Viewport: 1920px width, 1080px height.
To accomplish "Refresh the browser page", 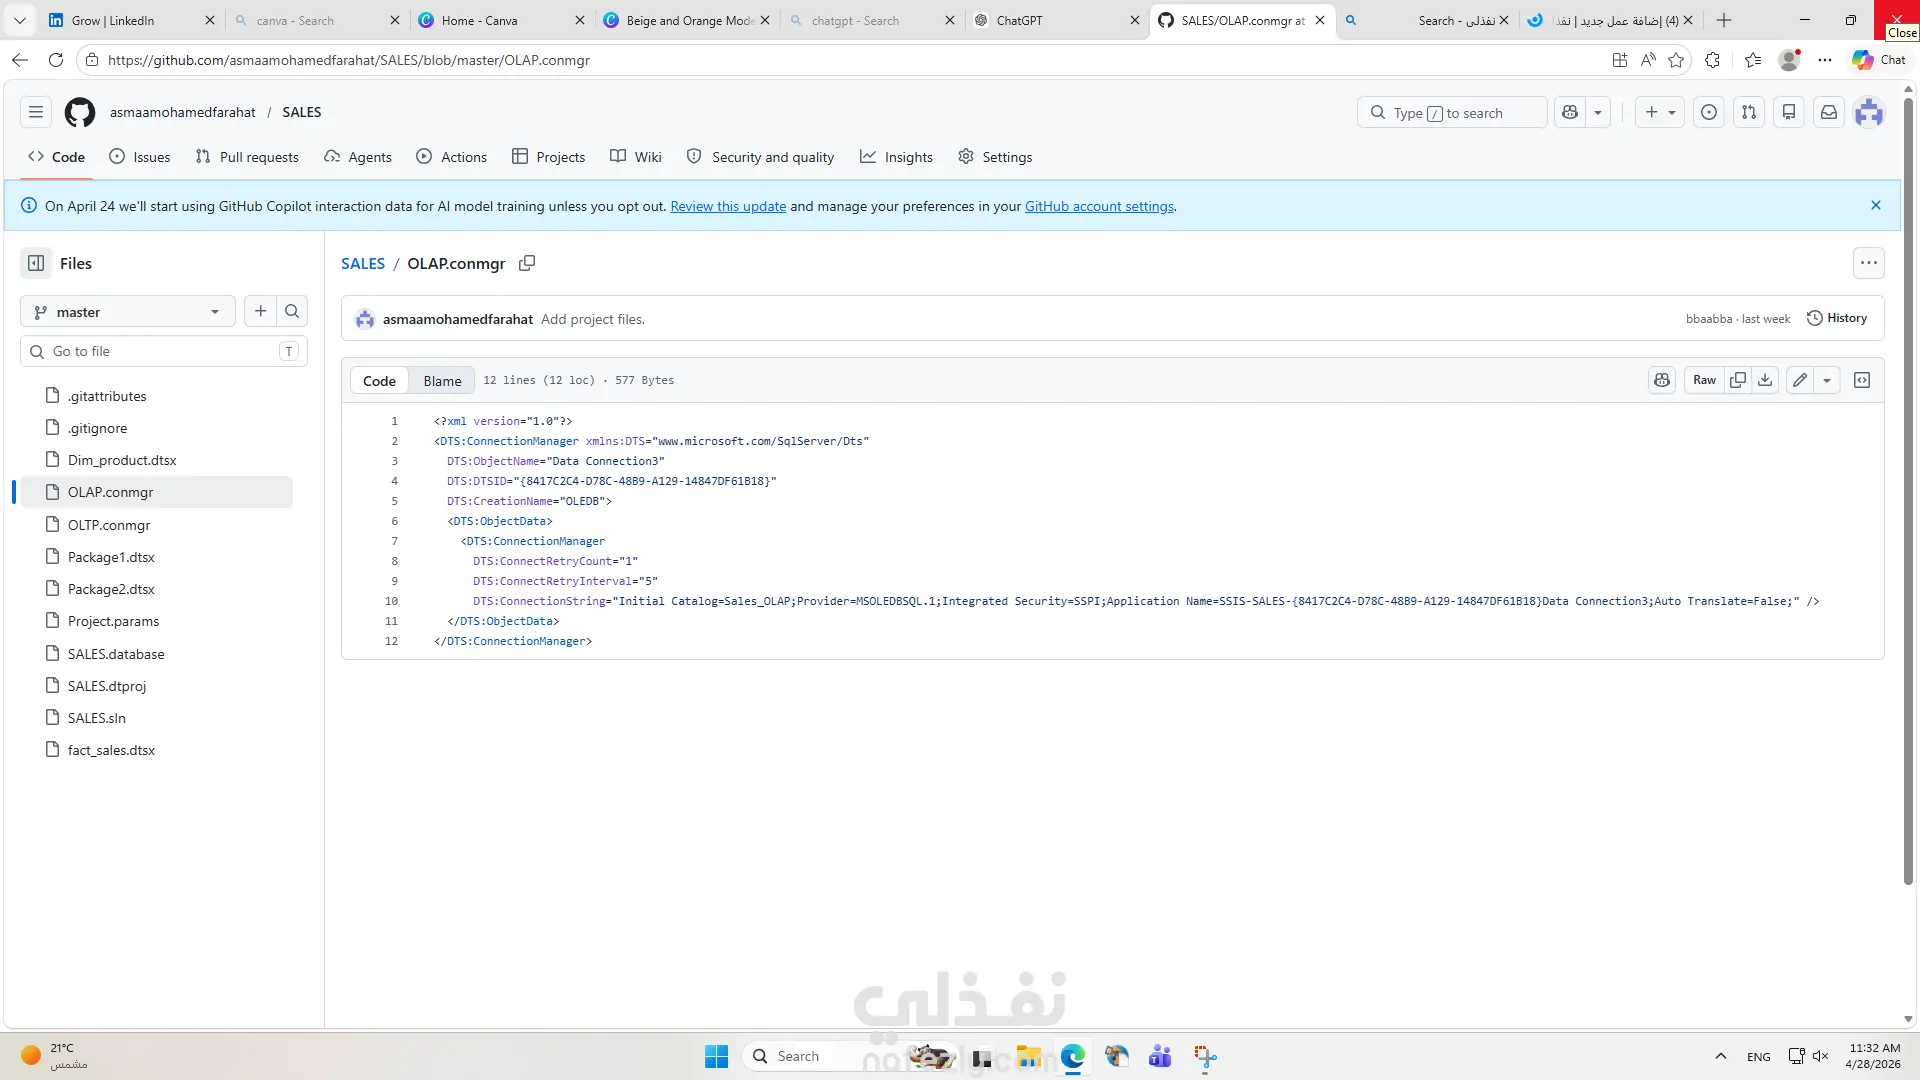I will click(56, 60).
